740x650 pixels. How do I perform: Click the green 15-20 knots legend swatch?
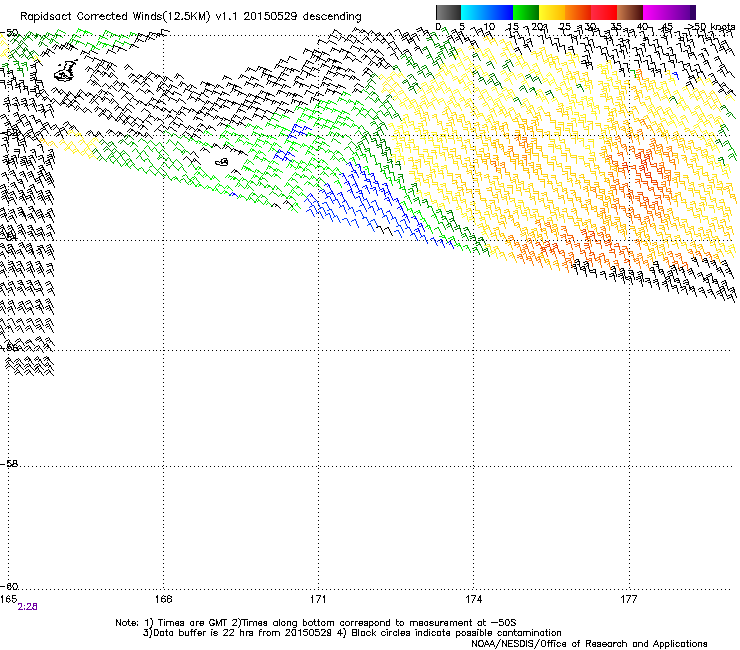(526, 12)
